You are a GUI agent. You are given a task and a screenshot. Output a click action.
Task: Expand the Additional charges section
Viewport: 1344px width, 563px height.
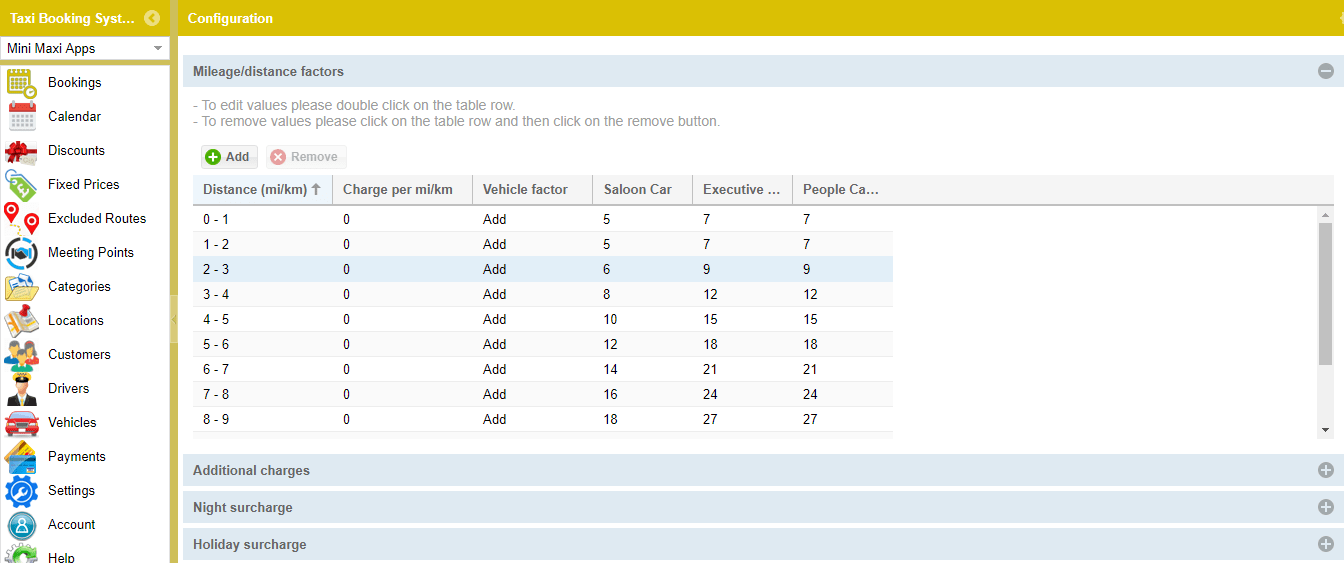point(1326,470)
